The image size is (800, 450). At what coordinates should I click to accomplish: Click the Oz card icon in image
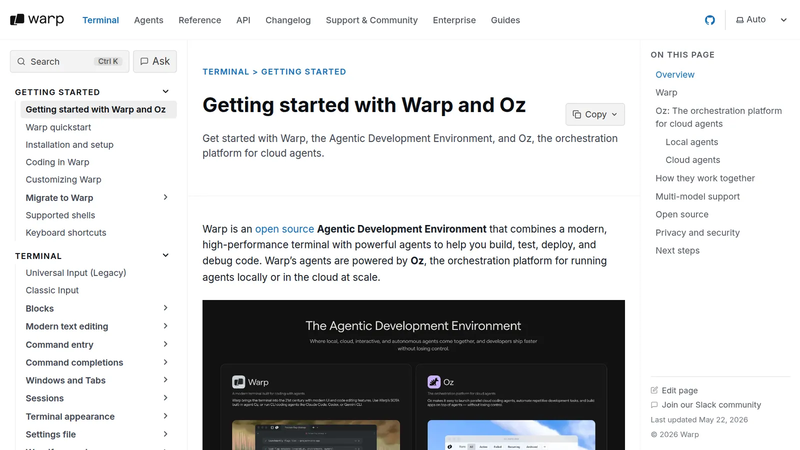[434, 382]
